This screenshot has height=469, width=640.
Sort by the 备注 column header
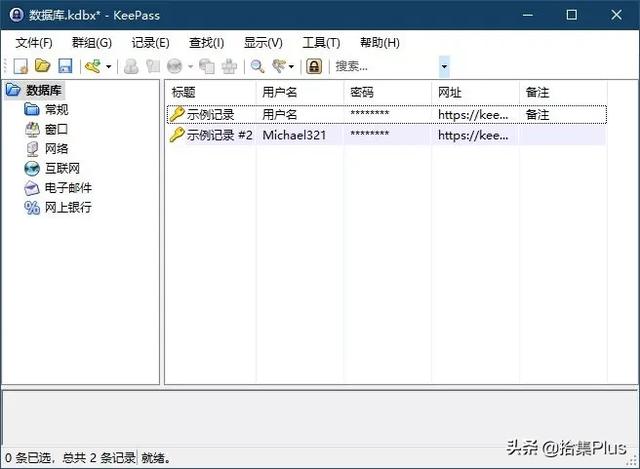563,92
